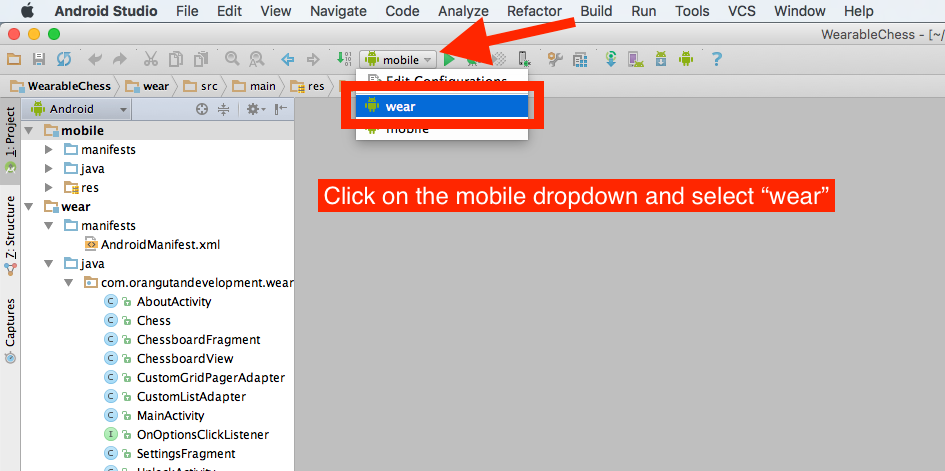This screenshot has width=945, height=471.
Task: Open the Captures side tab
Action: (x=10, y=330)
